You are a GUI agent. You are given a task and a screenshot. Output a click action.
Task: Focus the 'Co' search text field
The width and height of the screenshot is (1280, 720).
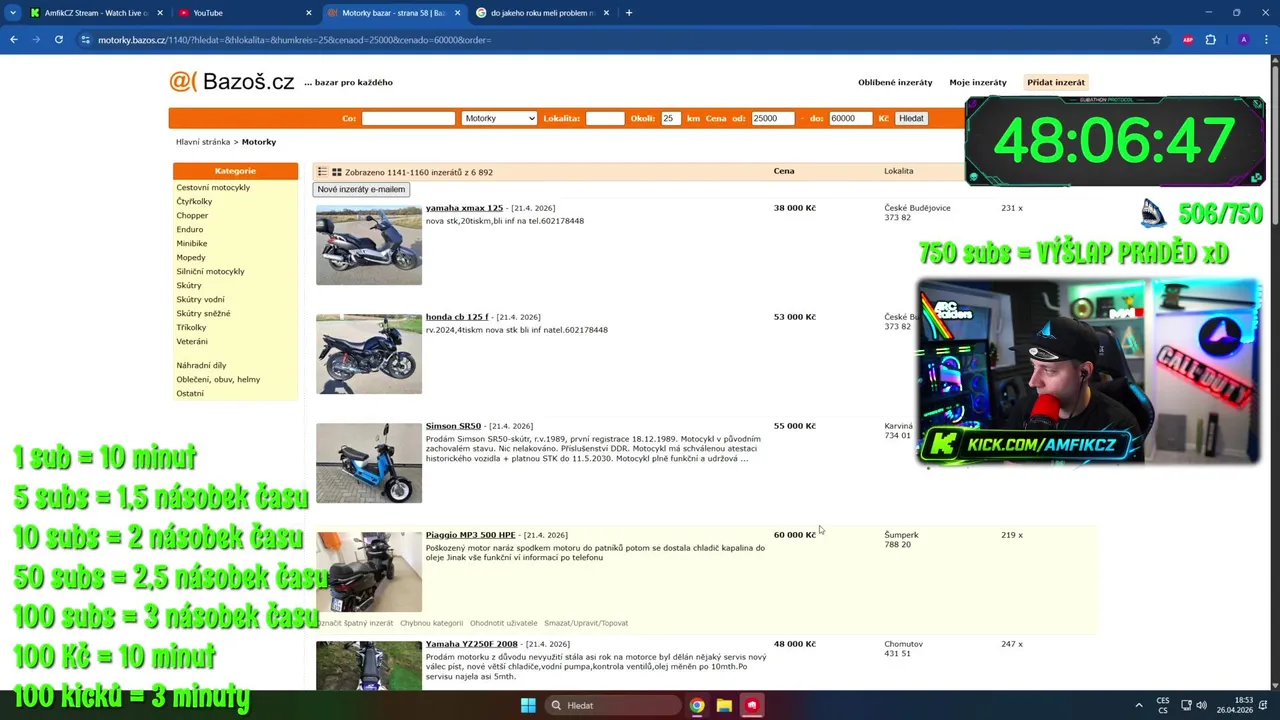(x=408, y=118)
